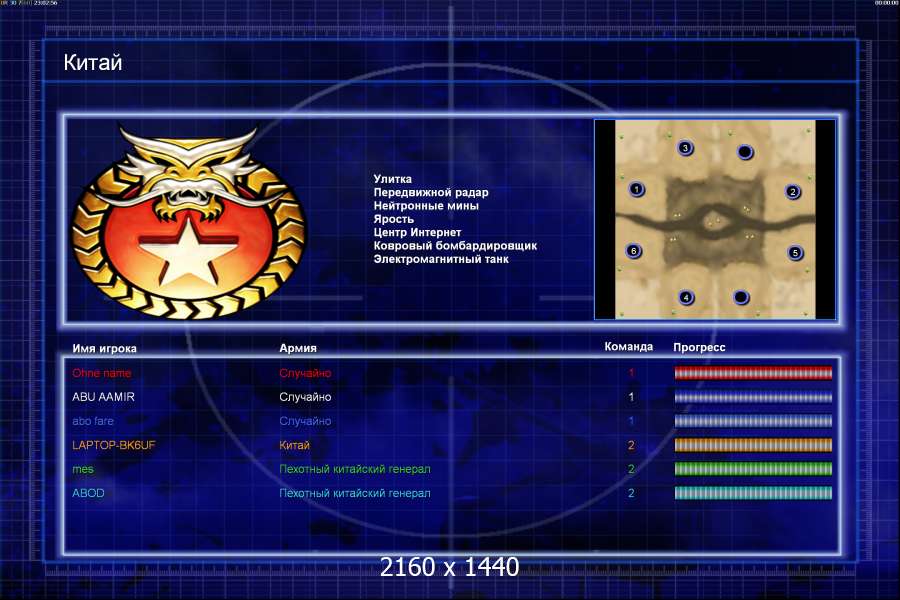Select player name 'Ohne name'
This screenshot has height=600, width=900.
pos(102,373)
